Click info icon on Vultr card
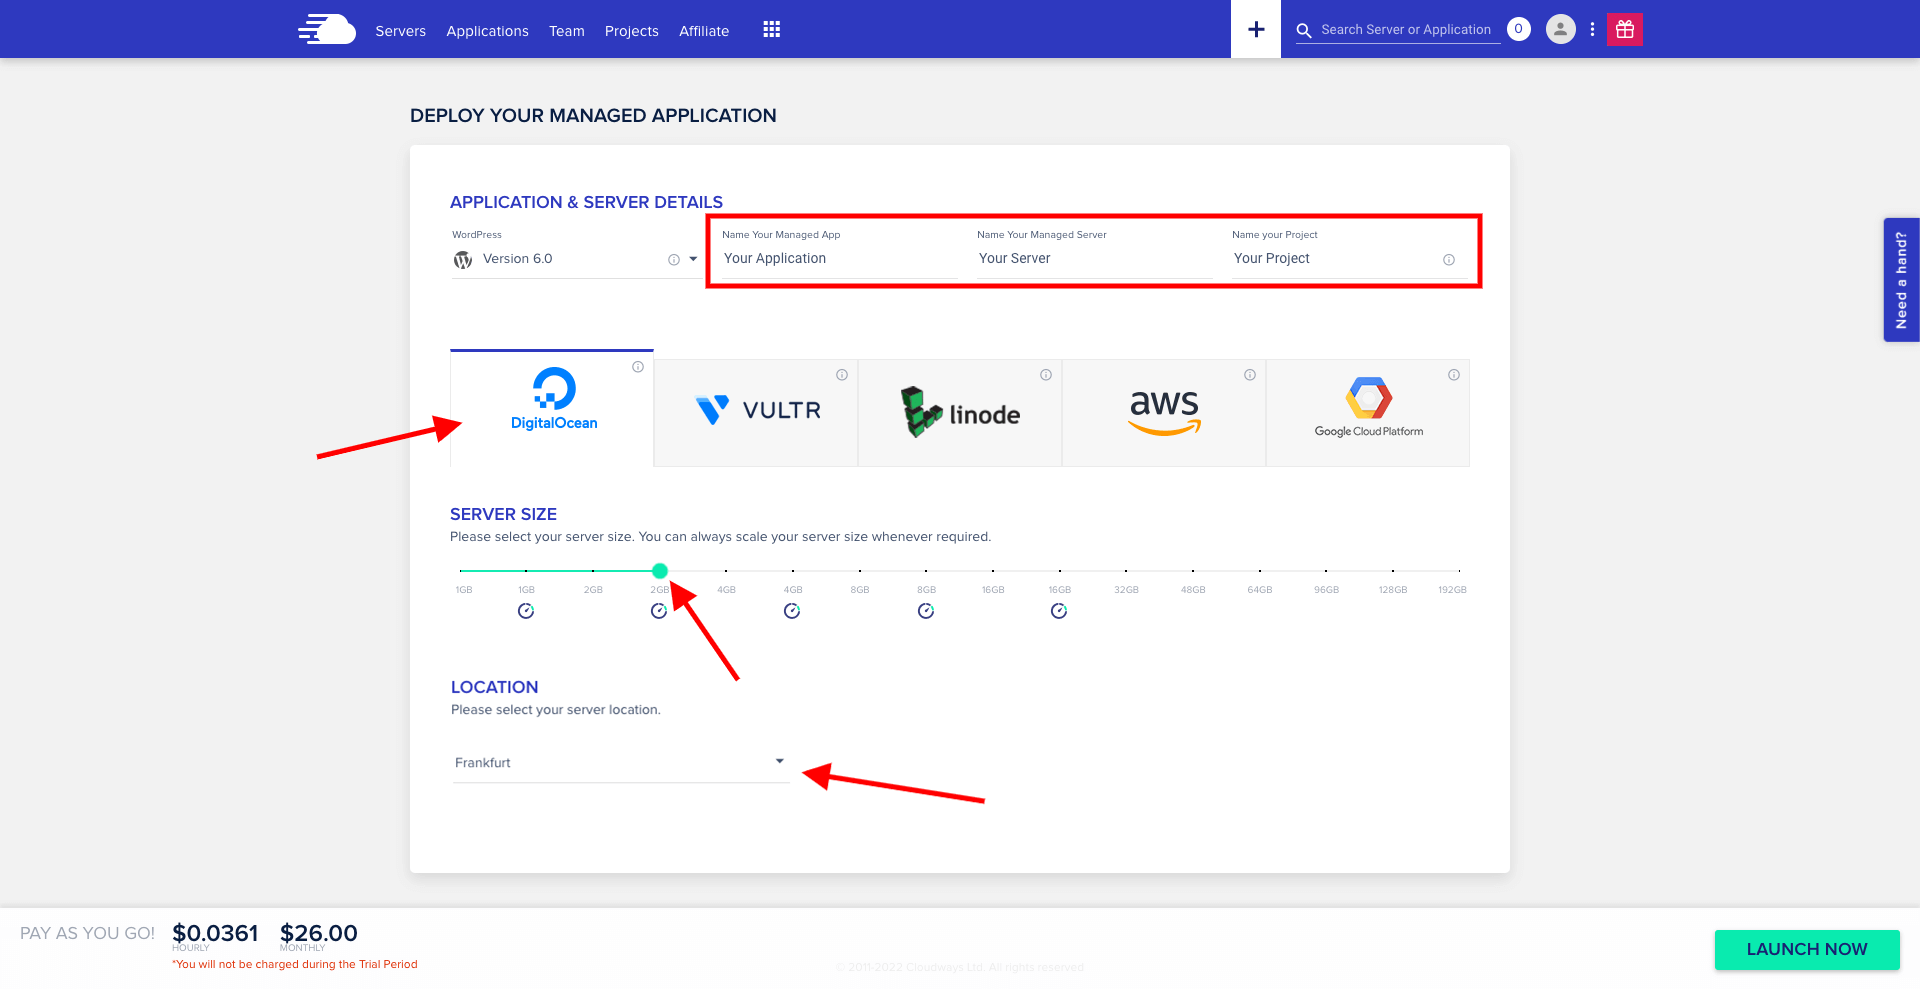This screenshot has width=1920, height=989. point(842,375)
